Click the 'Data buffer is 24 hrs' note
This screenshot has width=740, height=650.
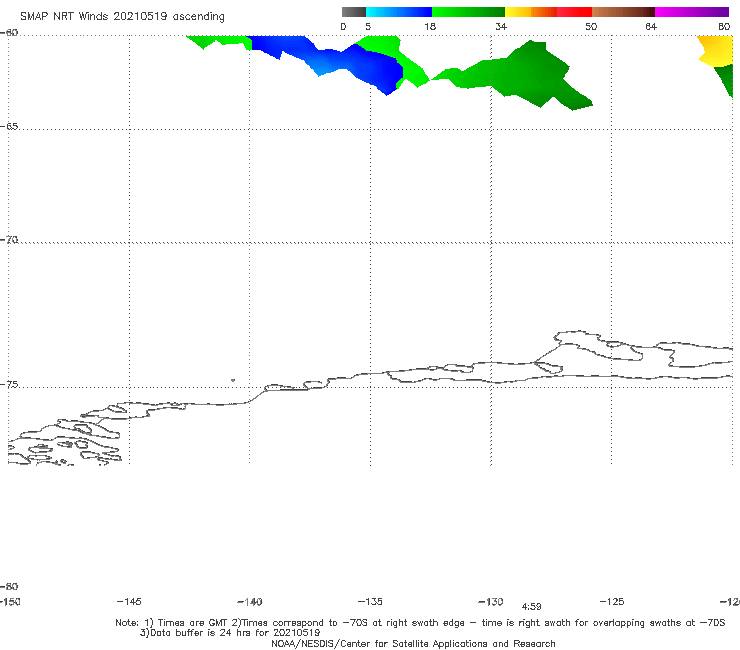(230, 633)
